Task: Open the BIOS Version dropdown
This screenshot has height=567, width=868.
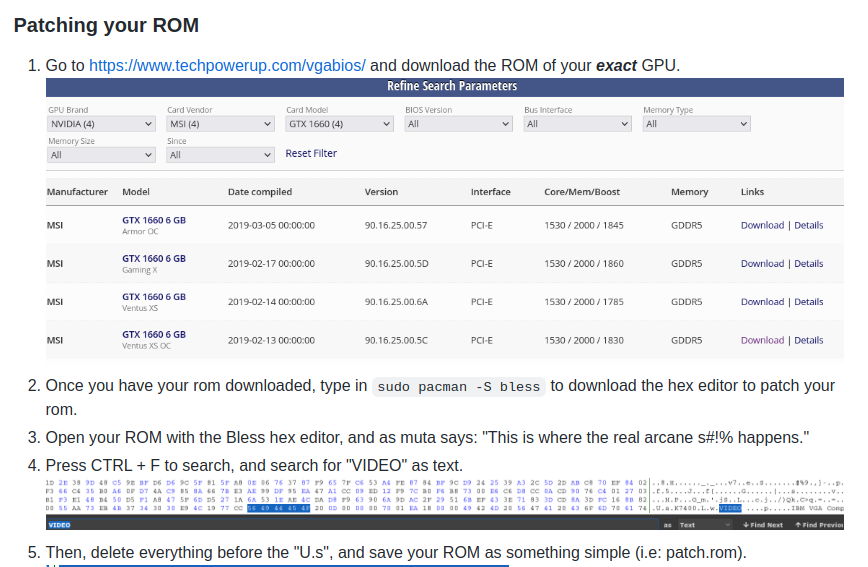Action: pyautogui.click(x=458, y=124)
